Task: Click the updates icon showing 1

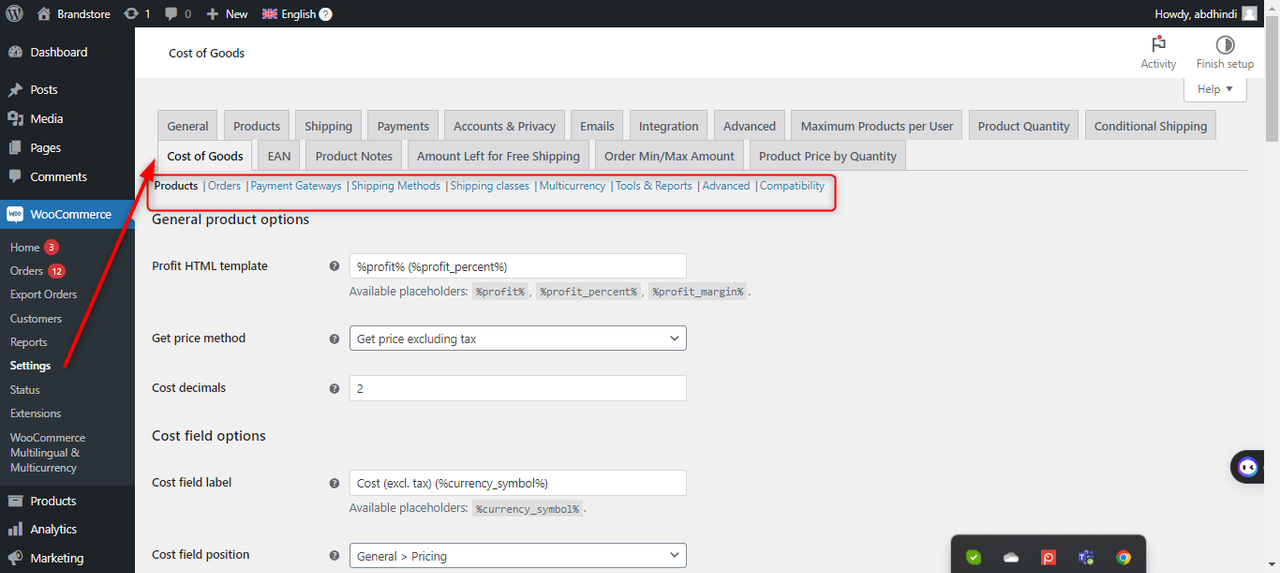Action: (x=130, y=14)
